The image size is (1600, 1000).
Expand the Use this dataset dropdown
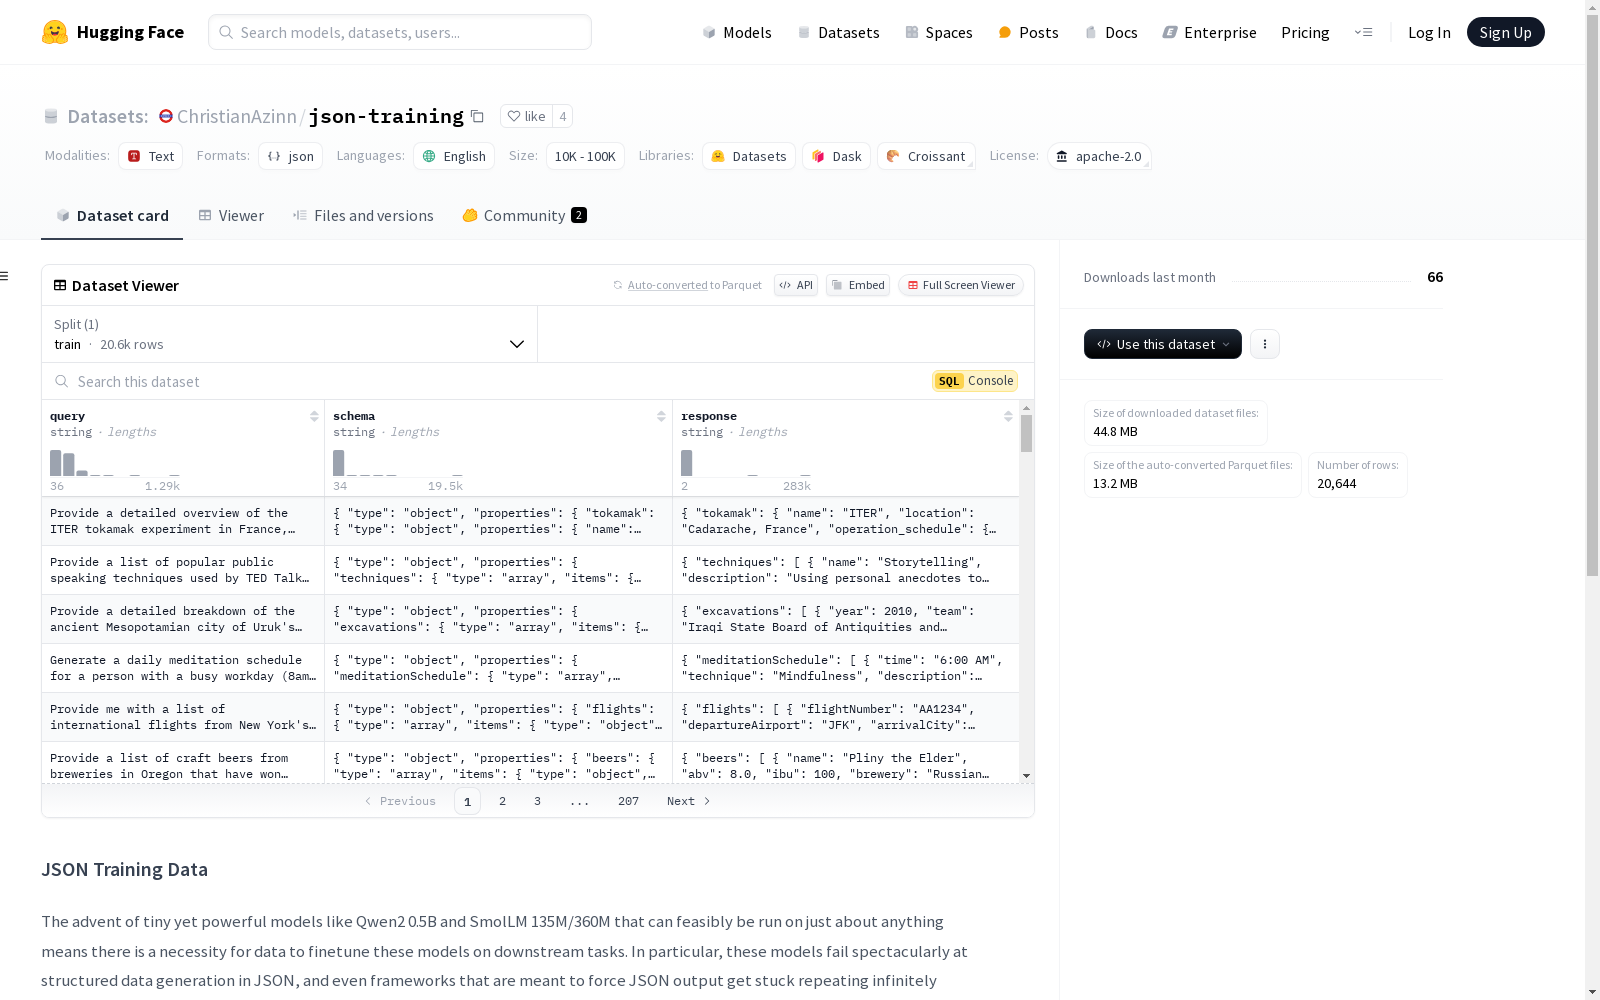pos(1162,344)
